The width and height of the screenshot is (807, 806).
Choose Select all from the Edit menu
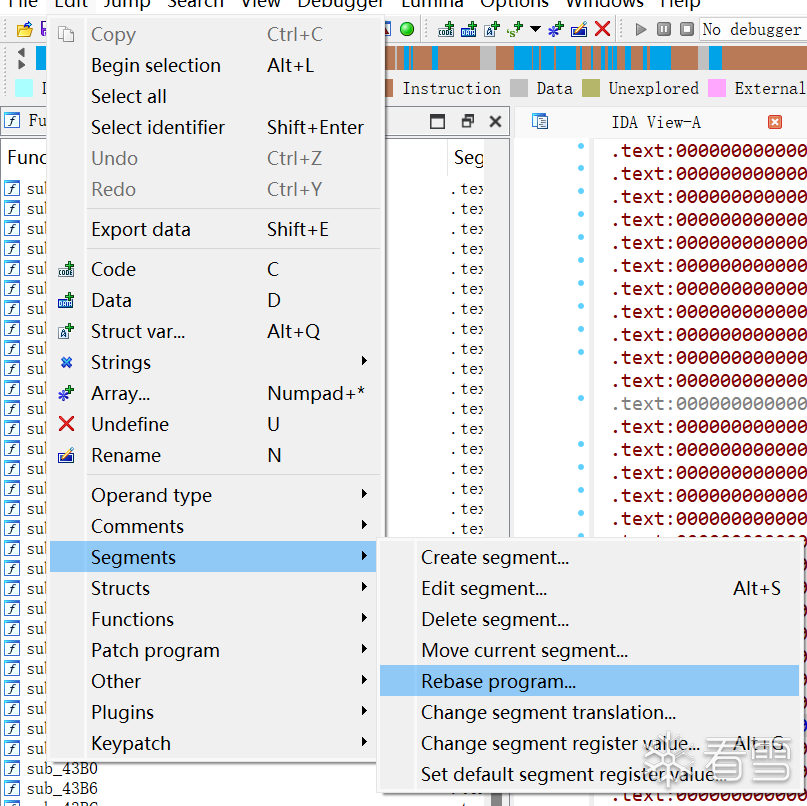(215, 96)
